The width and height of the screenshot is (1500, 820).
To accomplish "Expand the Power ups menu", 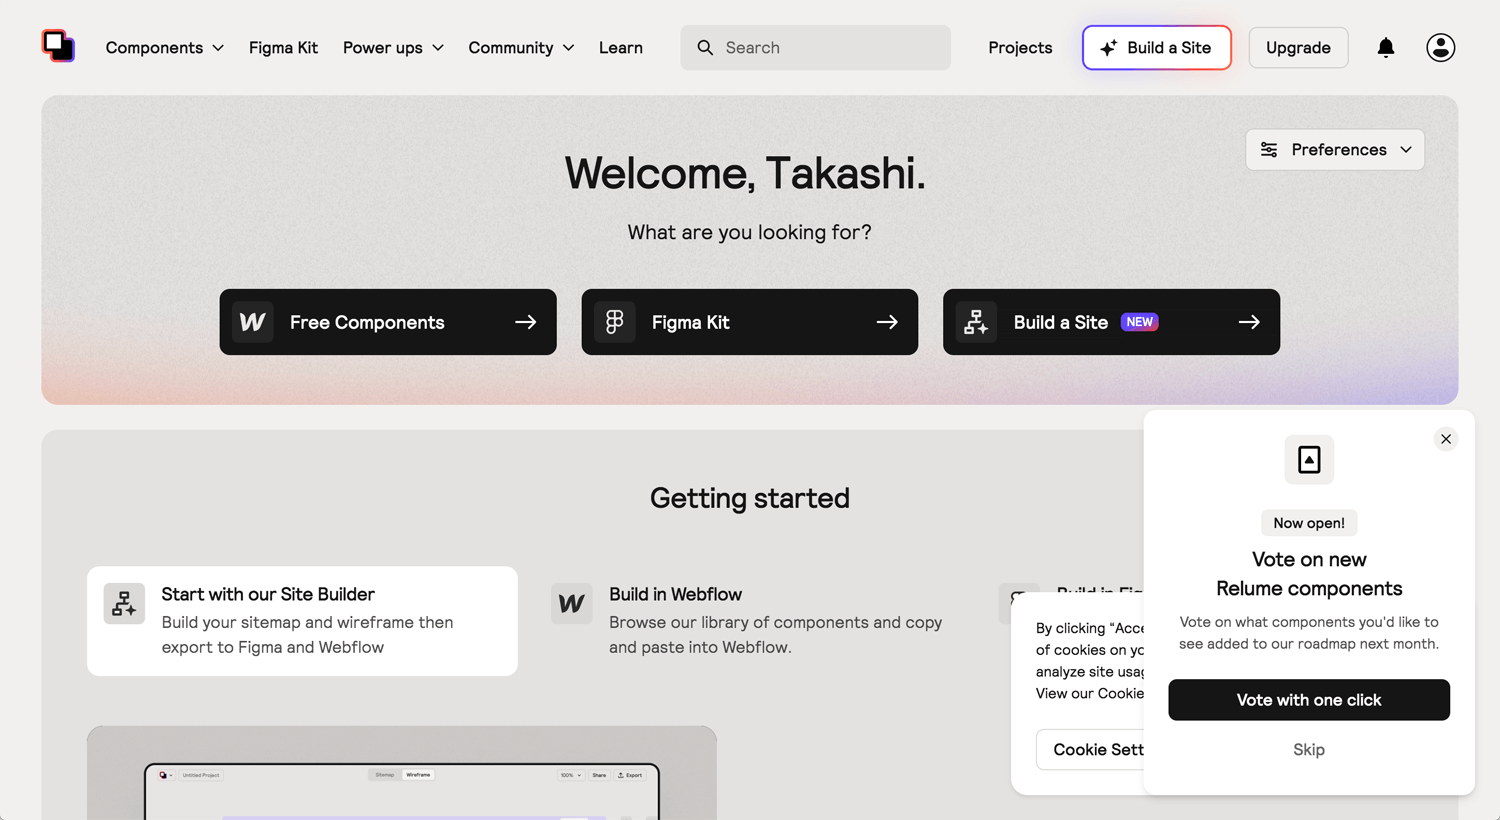I will pyautogui.click(x=393, y=47).
